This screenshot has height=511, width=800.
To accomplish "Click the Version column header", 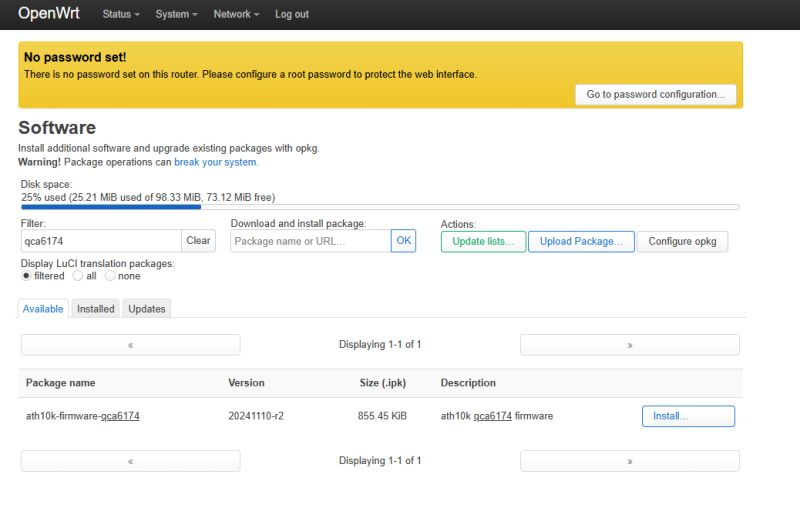I will click(x=246, y=383).
